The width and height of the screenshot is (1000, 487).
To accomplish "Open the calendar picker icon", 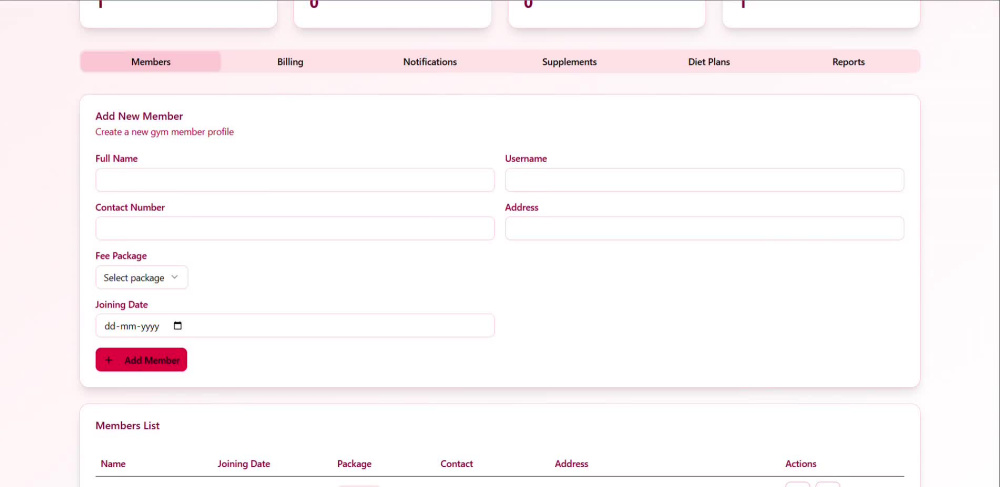I will (178, 326).
